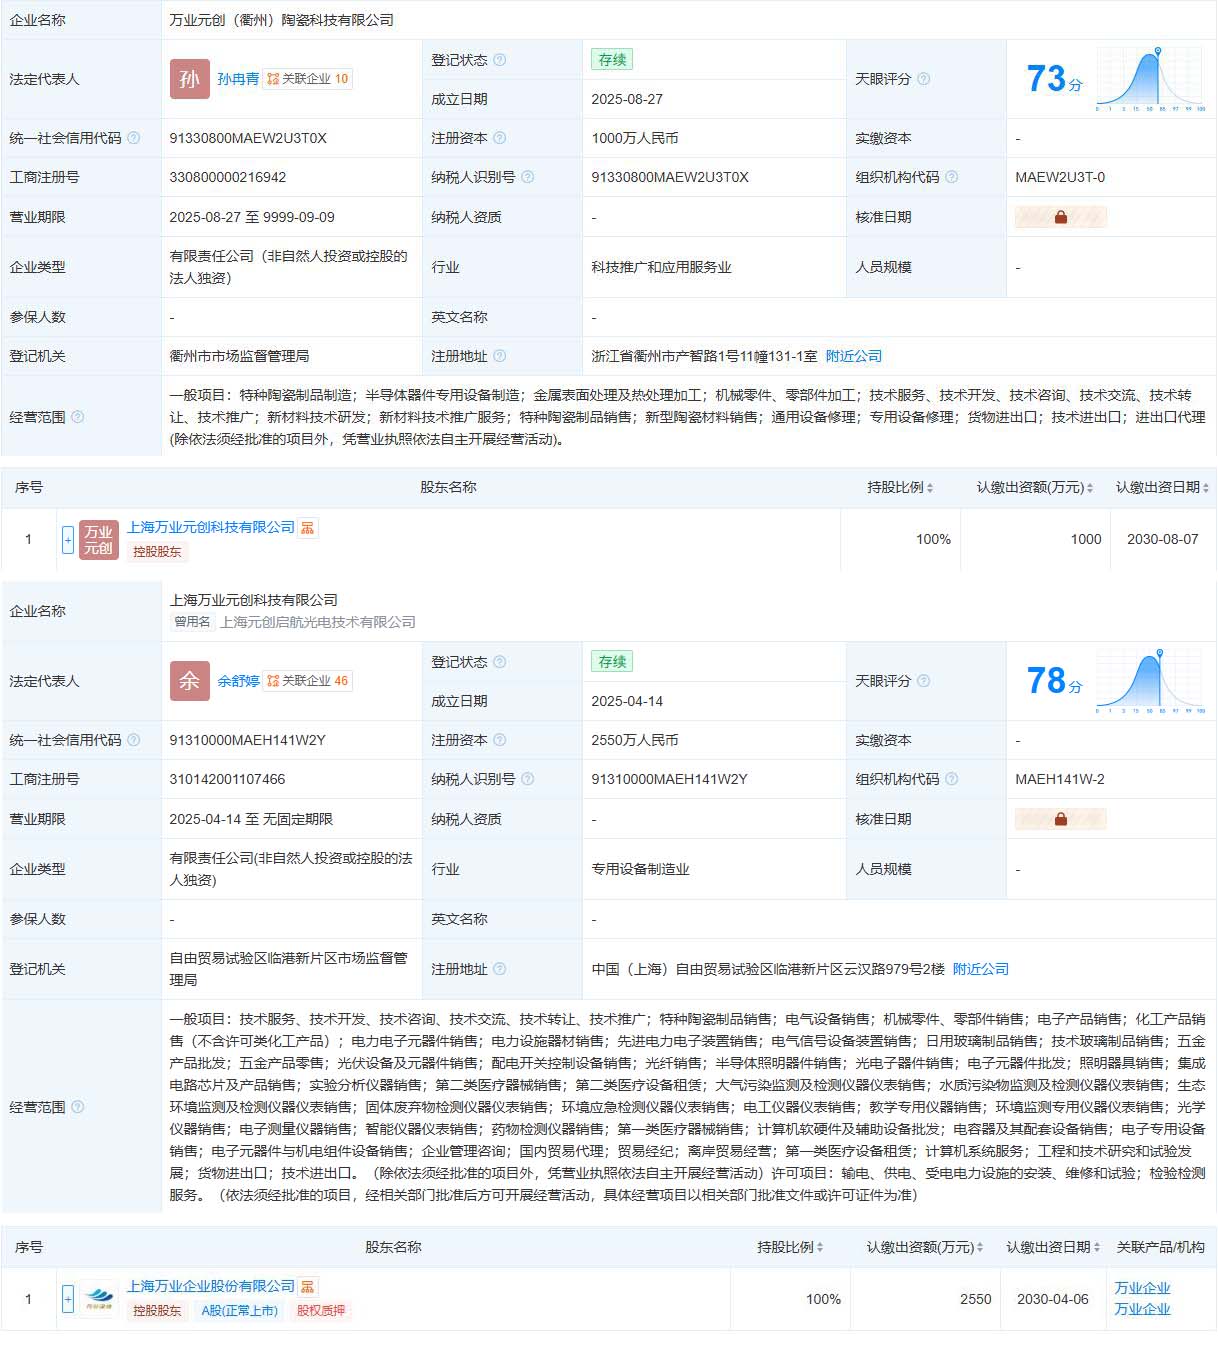The height and width of the screenshot is (1347, 1218).
Task: Click 存续 status badge above 2025-08-27
Action: tap(612, 60)
